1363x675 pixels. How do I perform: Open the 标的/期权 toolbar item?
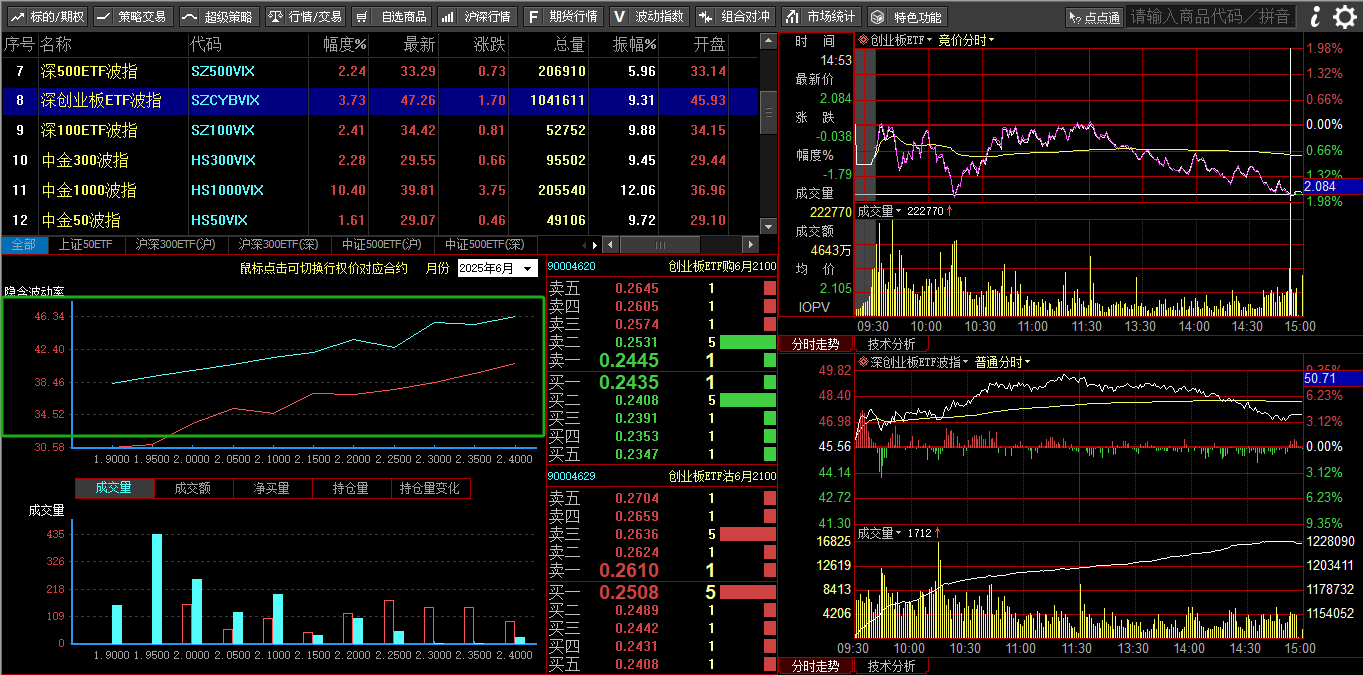point(46,16)
